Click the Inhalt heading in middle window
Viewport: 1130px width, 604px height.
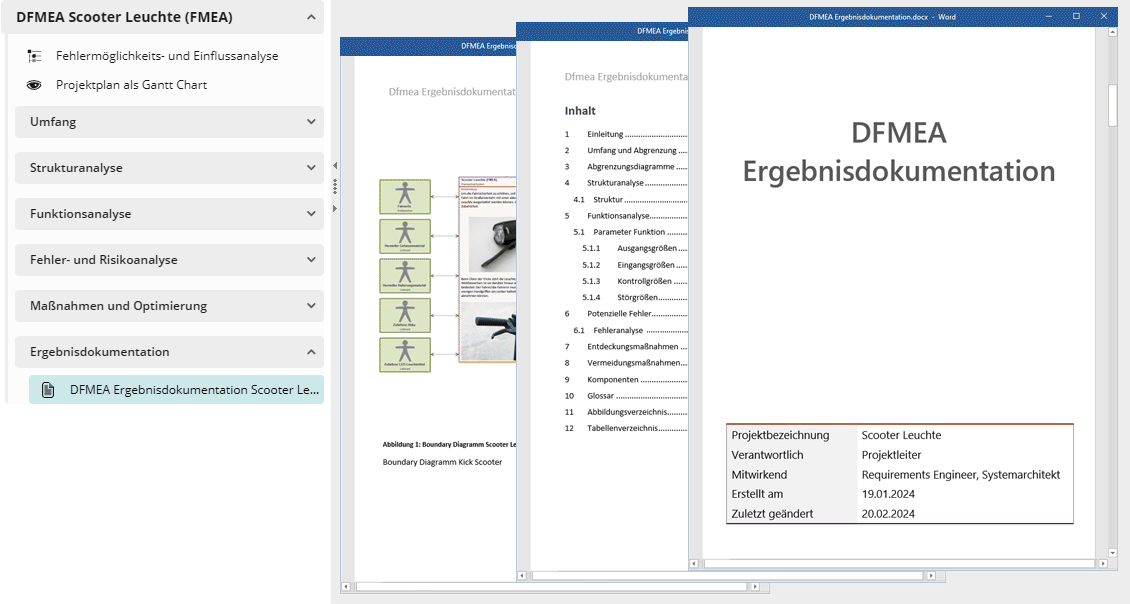[x=580, y=111]
